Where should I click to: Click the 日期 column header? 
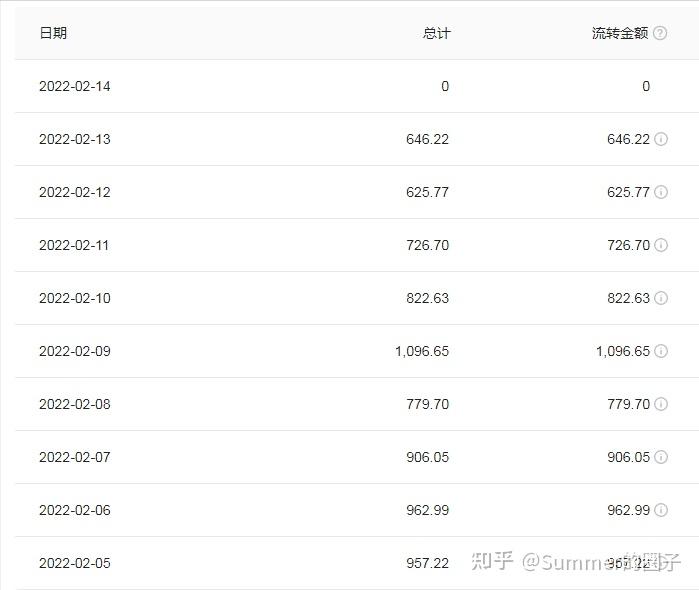pos(53,33)
